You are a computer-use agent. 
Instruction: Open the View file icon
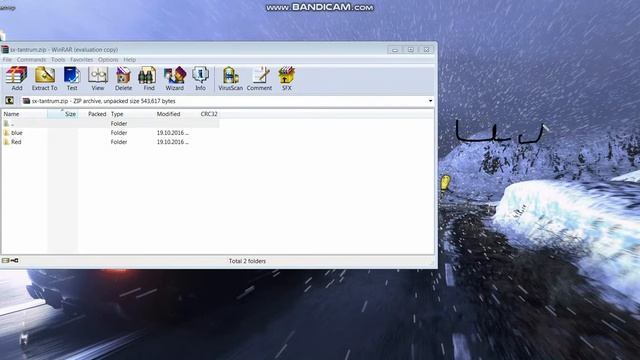pyautogui.click(x=98, y=78)
